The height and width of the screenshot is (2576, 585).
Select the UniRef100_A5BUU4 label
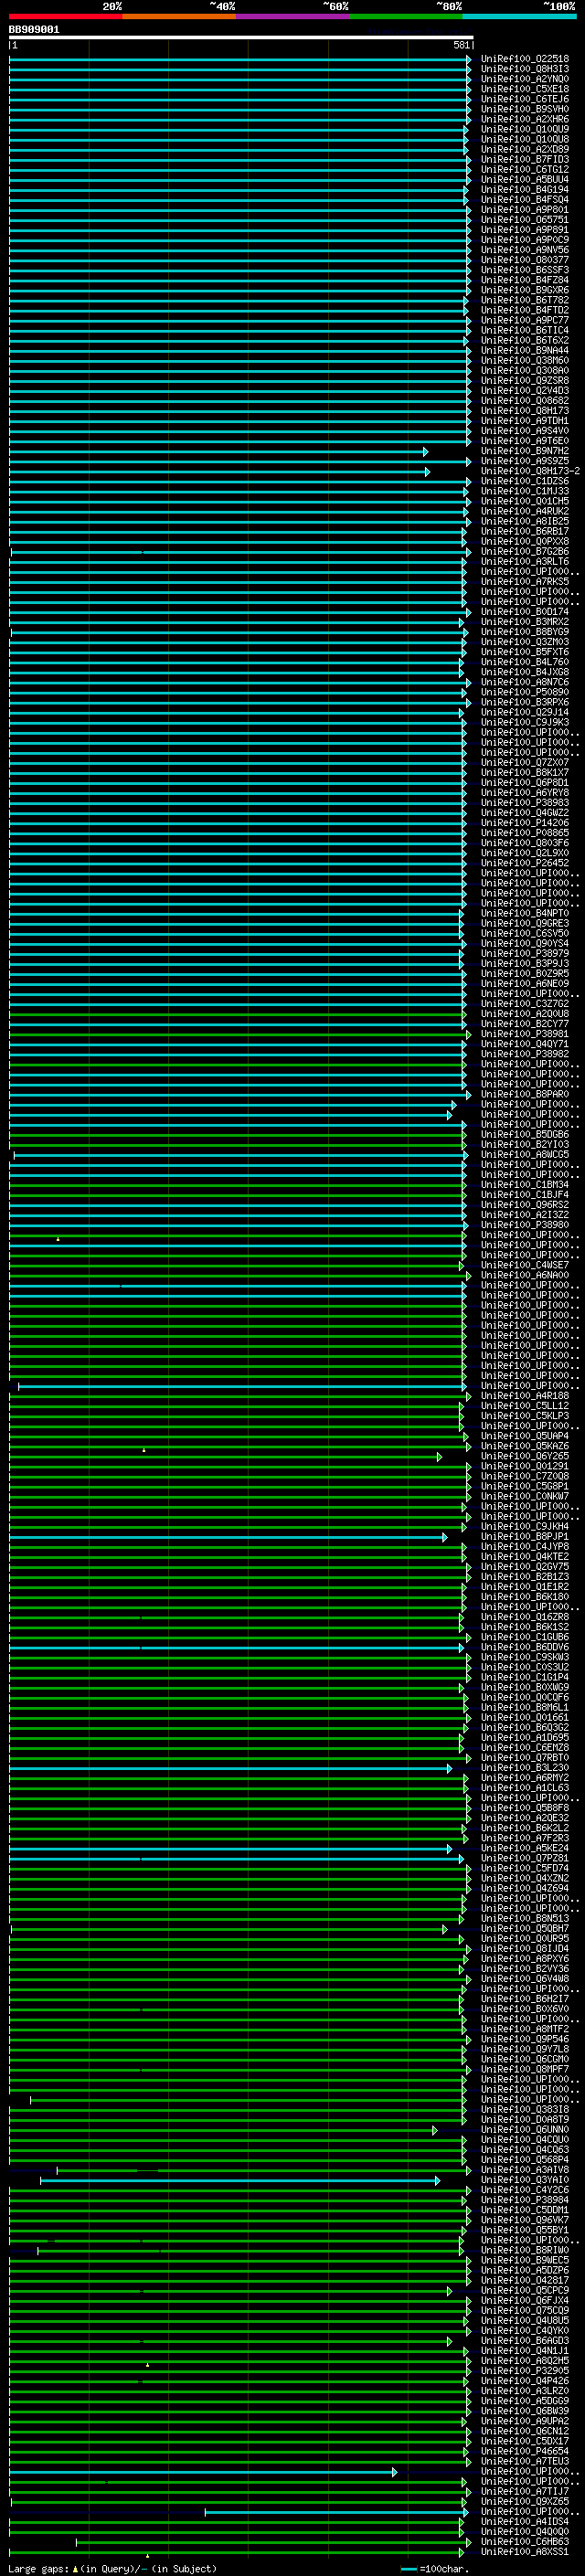(525, 179)
